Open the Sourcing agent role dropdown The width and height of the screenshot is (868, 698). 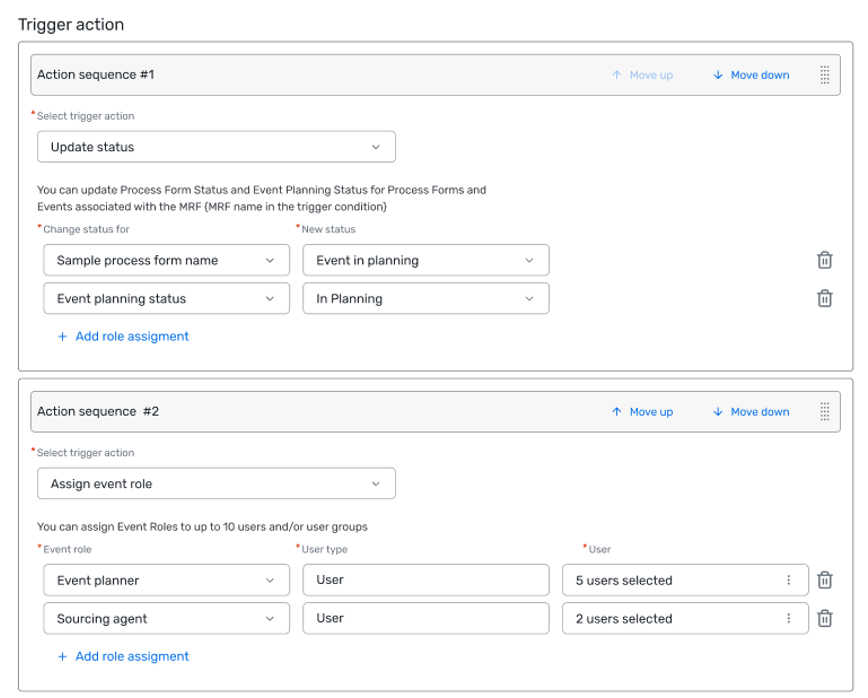pos(166,618)
